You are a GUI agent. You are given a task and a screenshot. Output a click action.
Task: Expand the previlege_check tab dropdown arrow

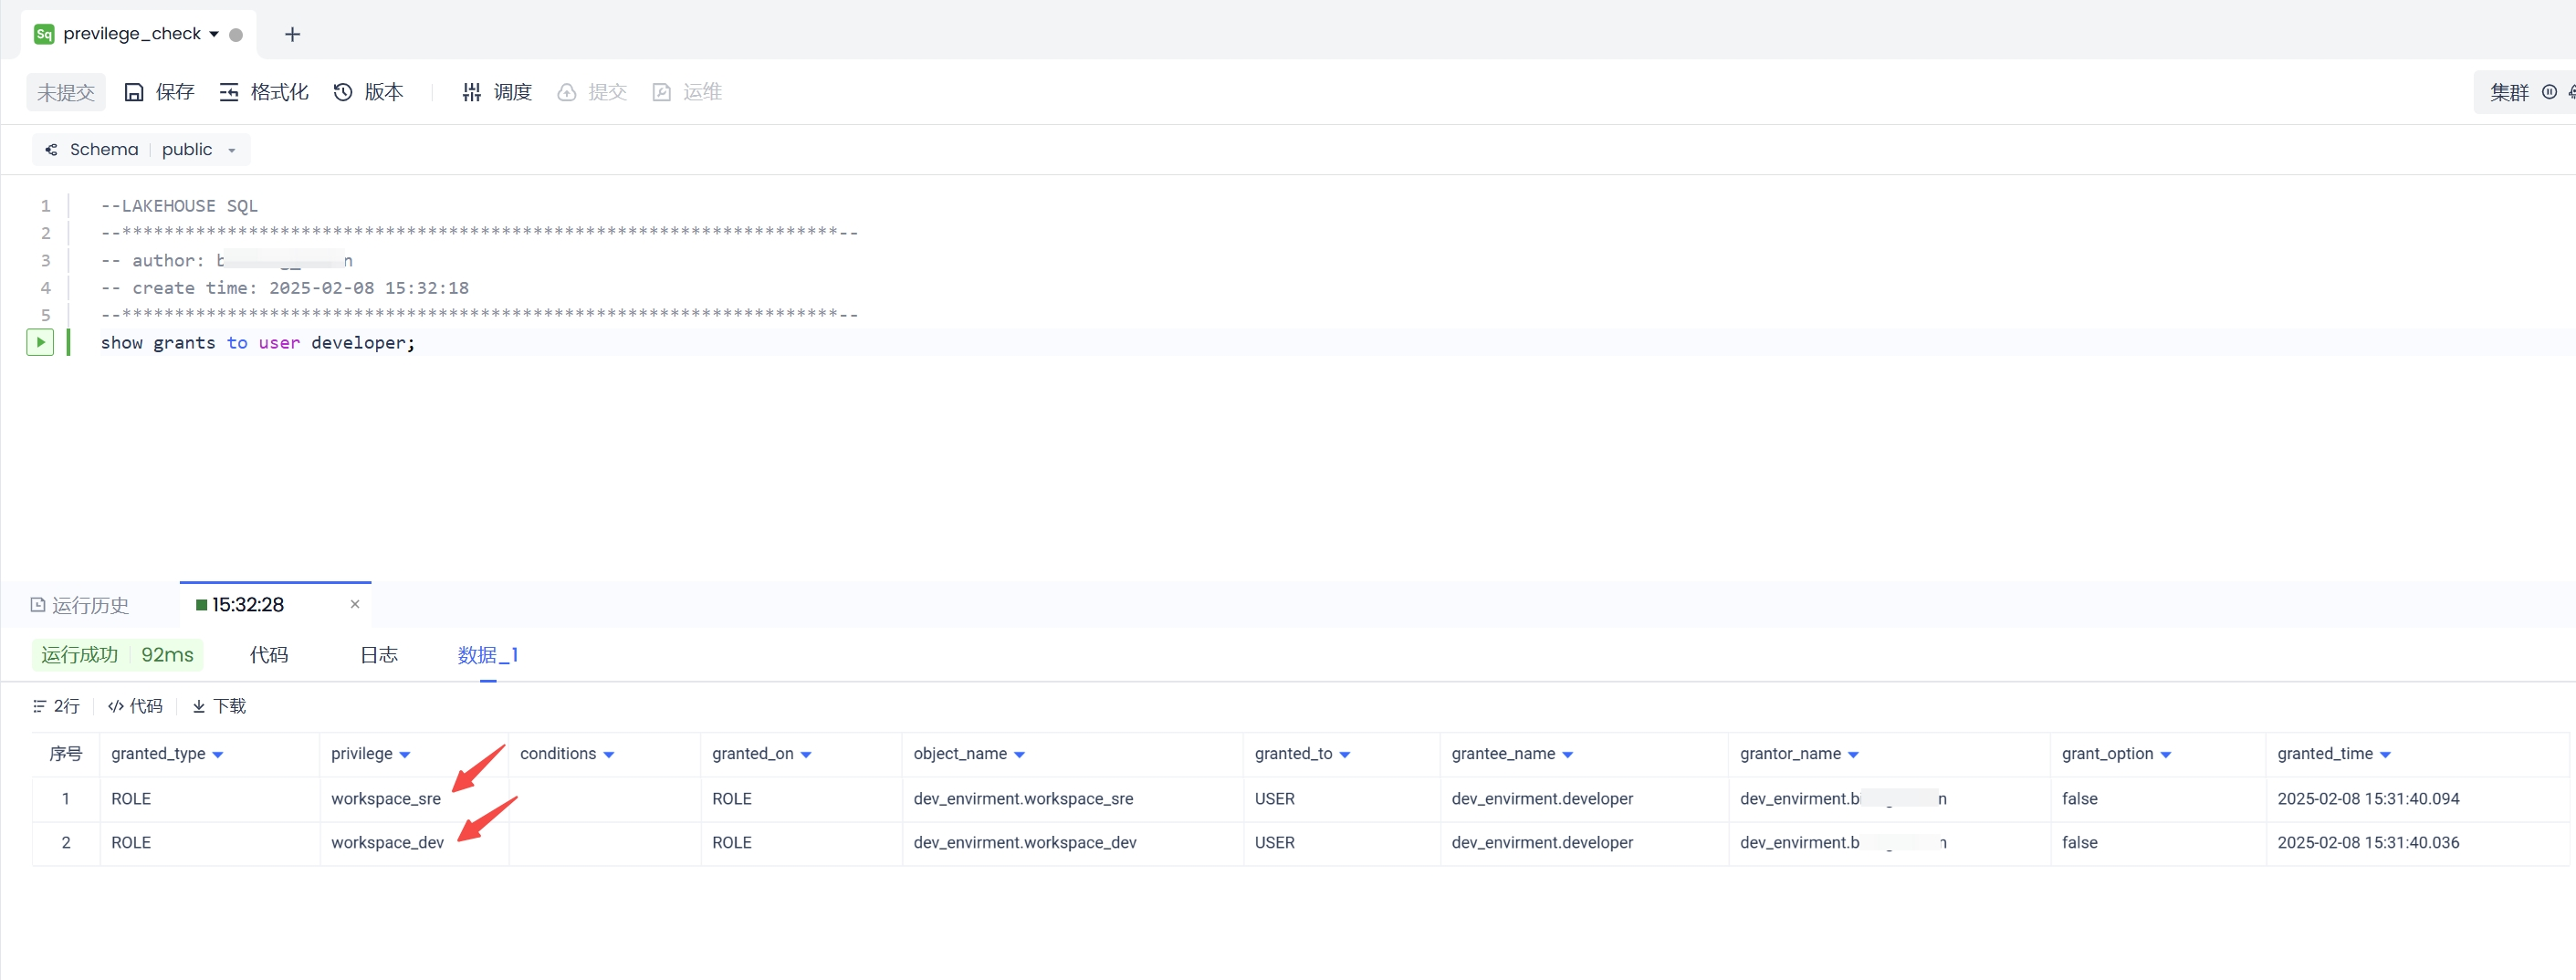pos(214,34)
